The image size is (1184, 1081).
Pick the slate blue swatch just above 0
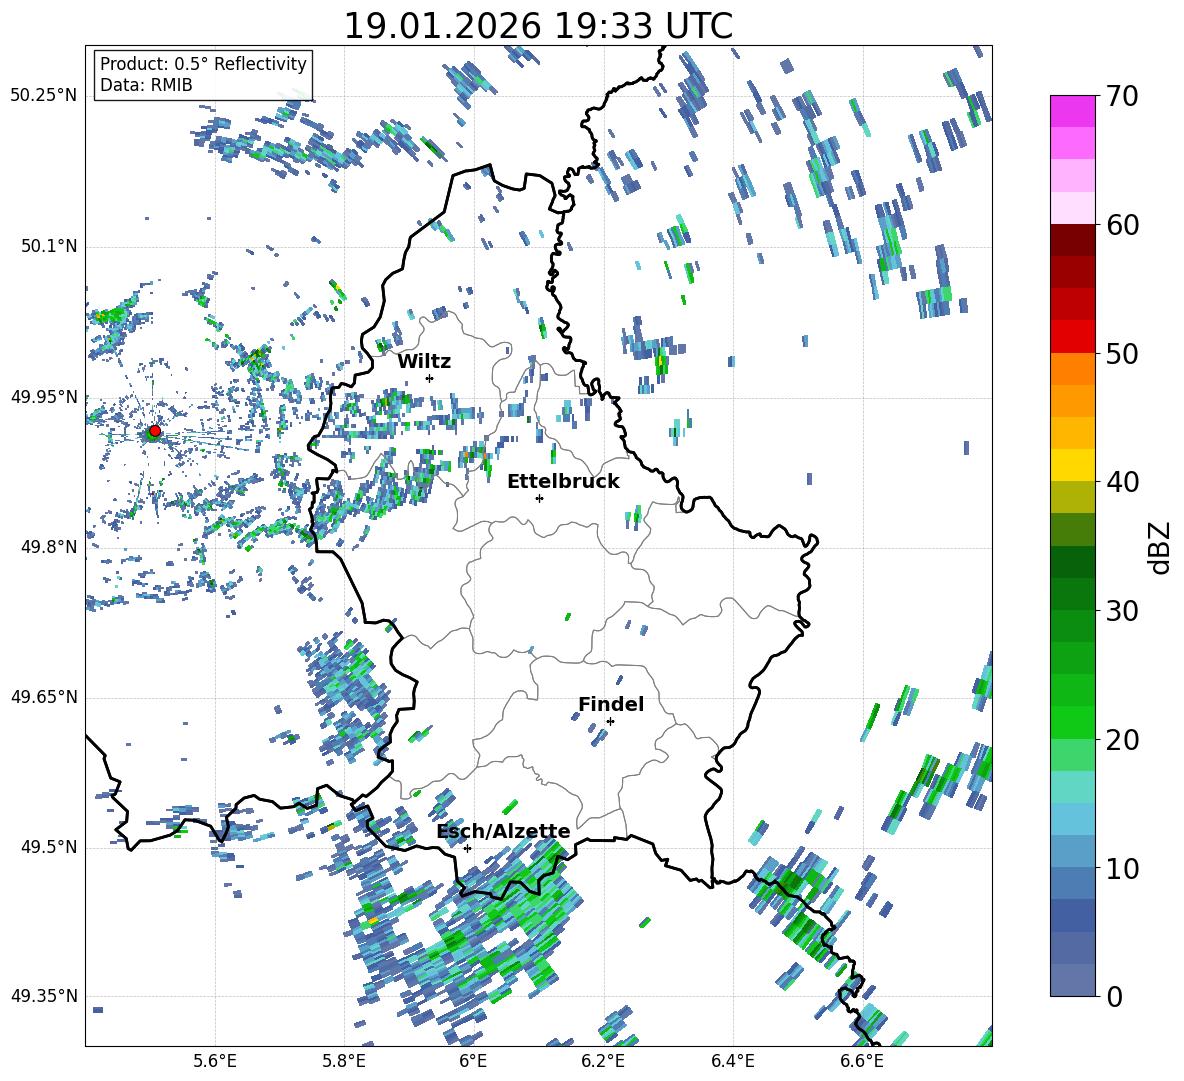(x=1073, y=980)
